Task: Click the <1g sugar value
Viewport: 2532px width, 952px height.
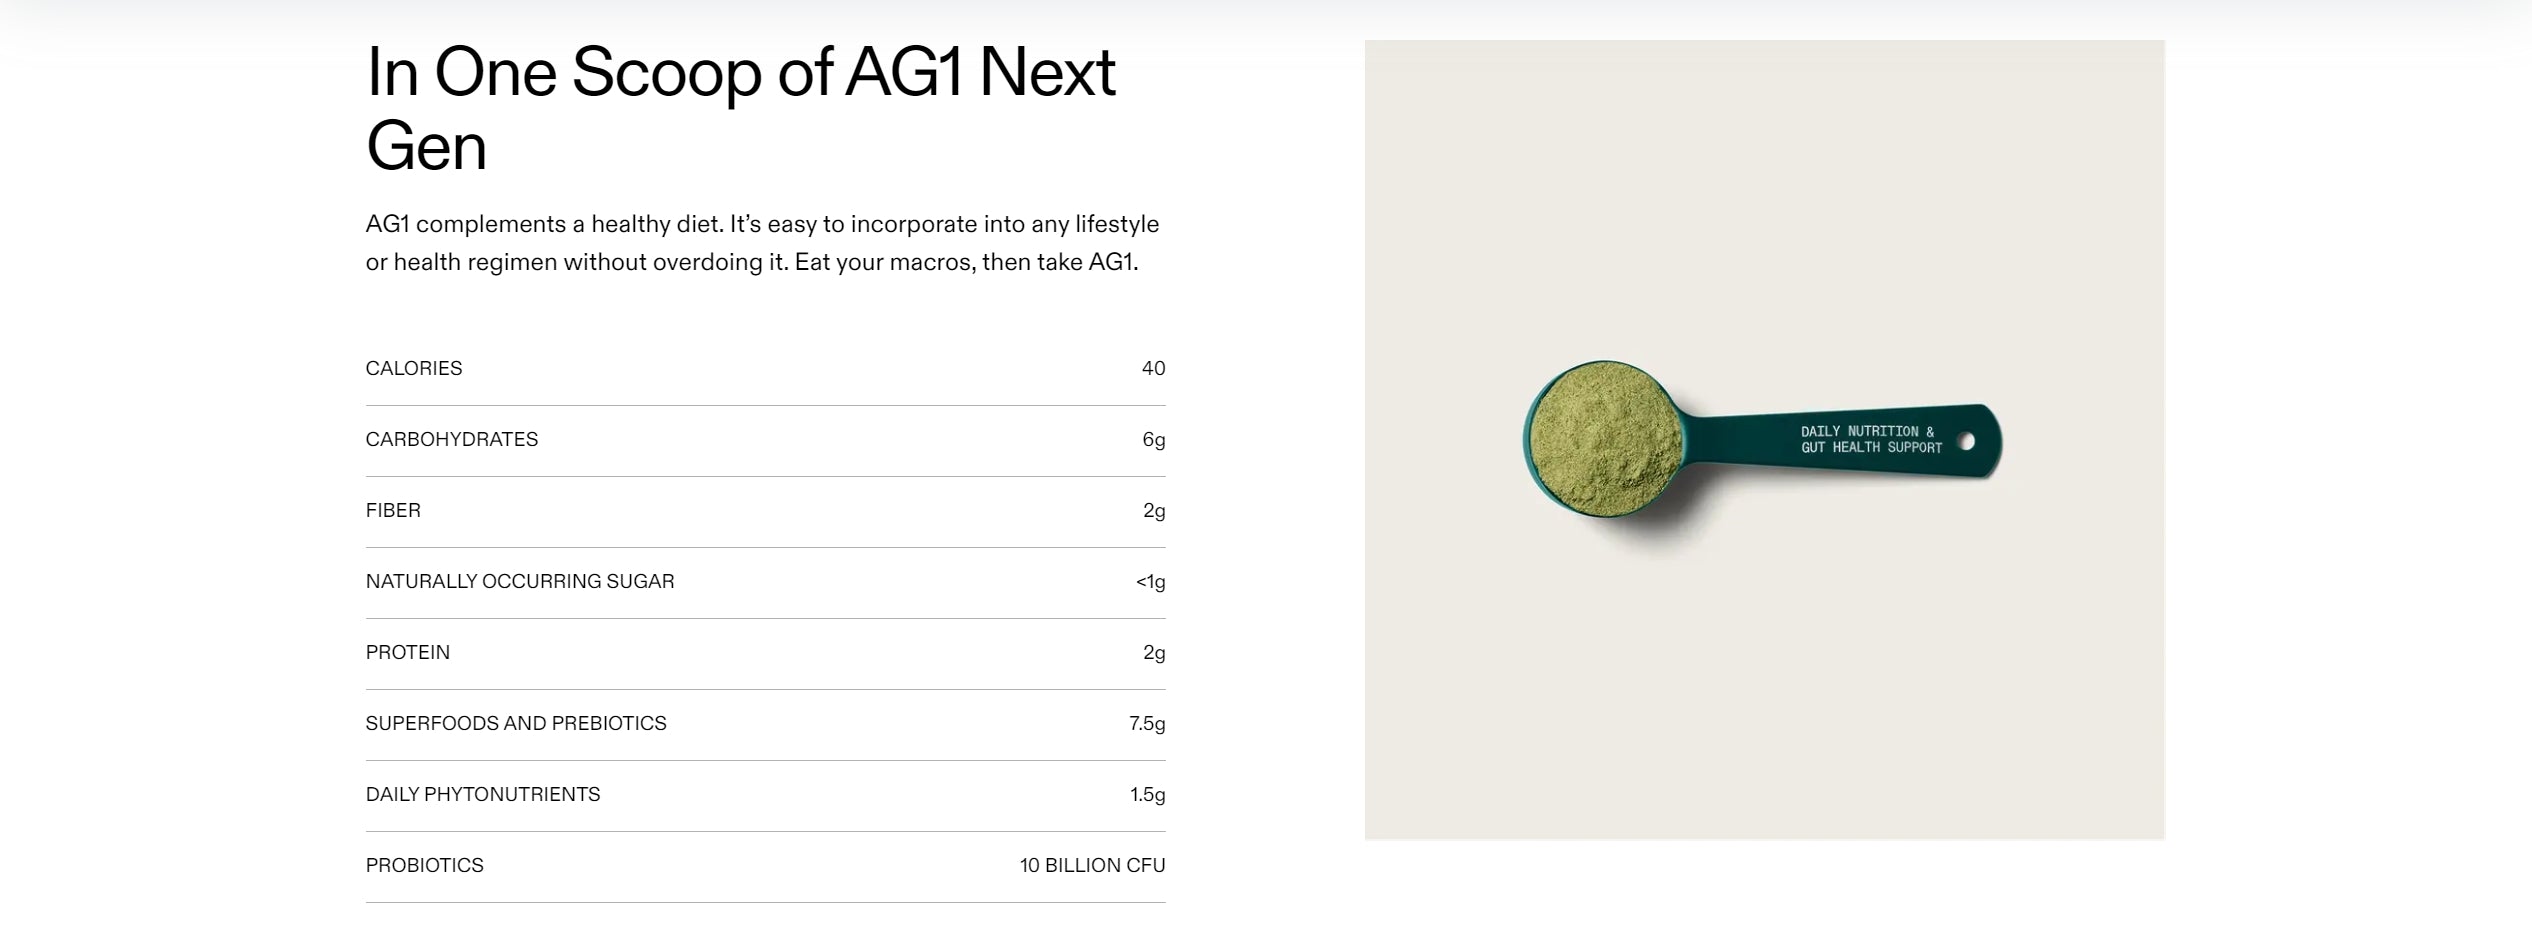Action: click(x=1150, y=581)
